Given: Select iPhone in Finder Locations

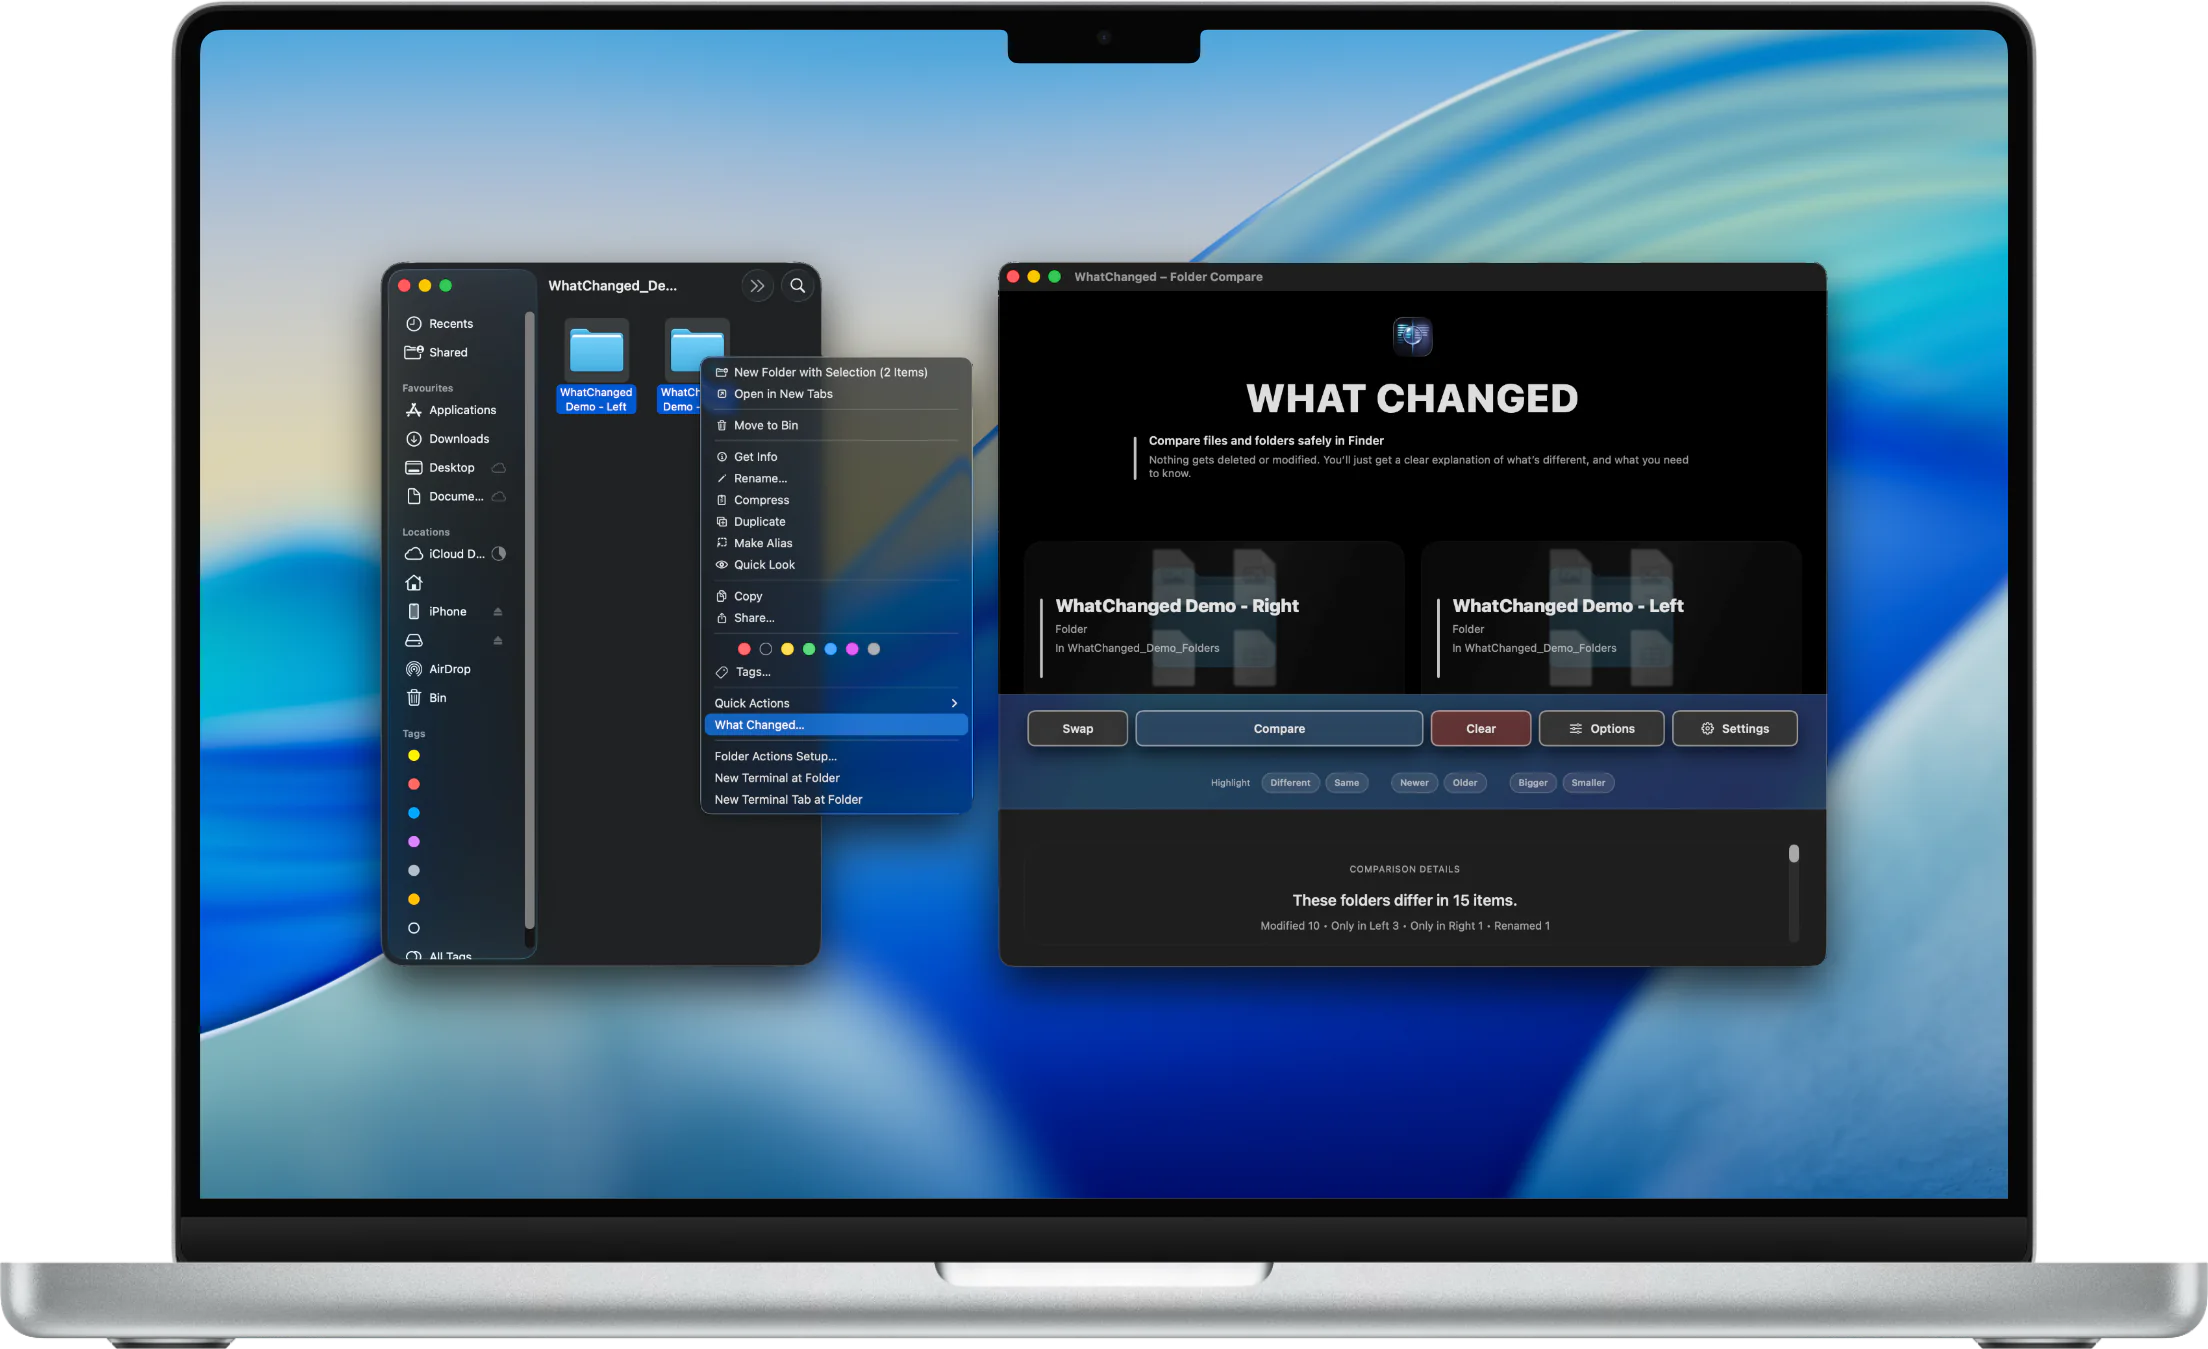Looking at the screenshot, I should click(x=437, y=612).
